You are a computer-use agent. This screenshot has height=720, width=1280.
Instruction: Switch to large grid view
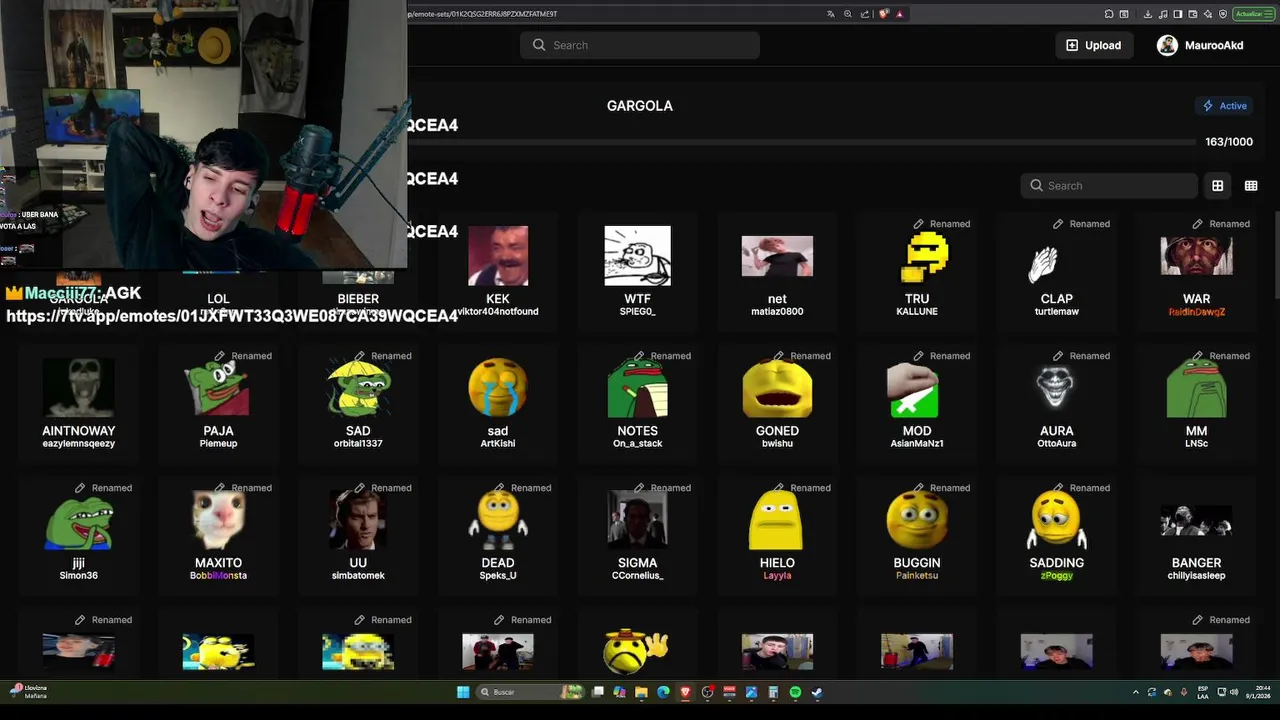pos(1217,185)
